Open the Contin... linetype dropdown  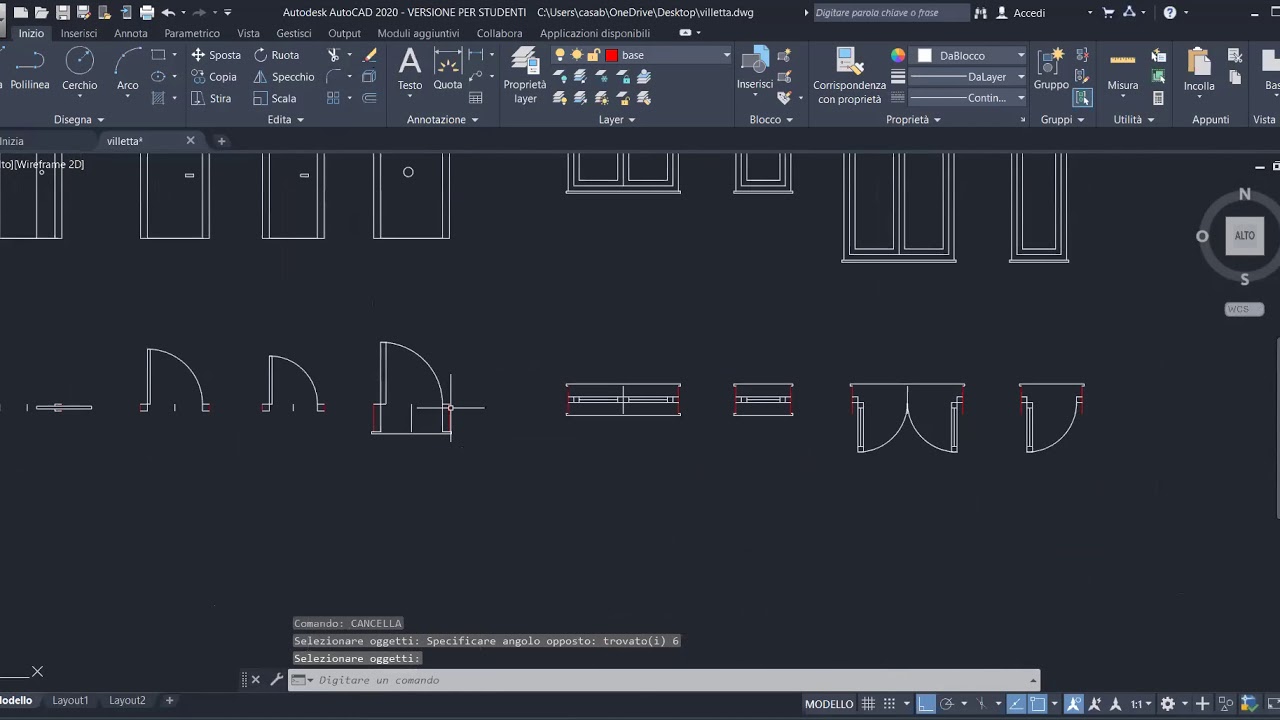1020,98
